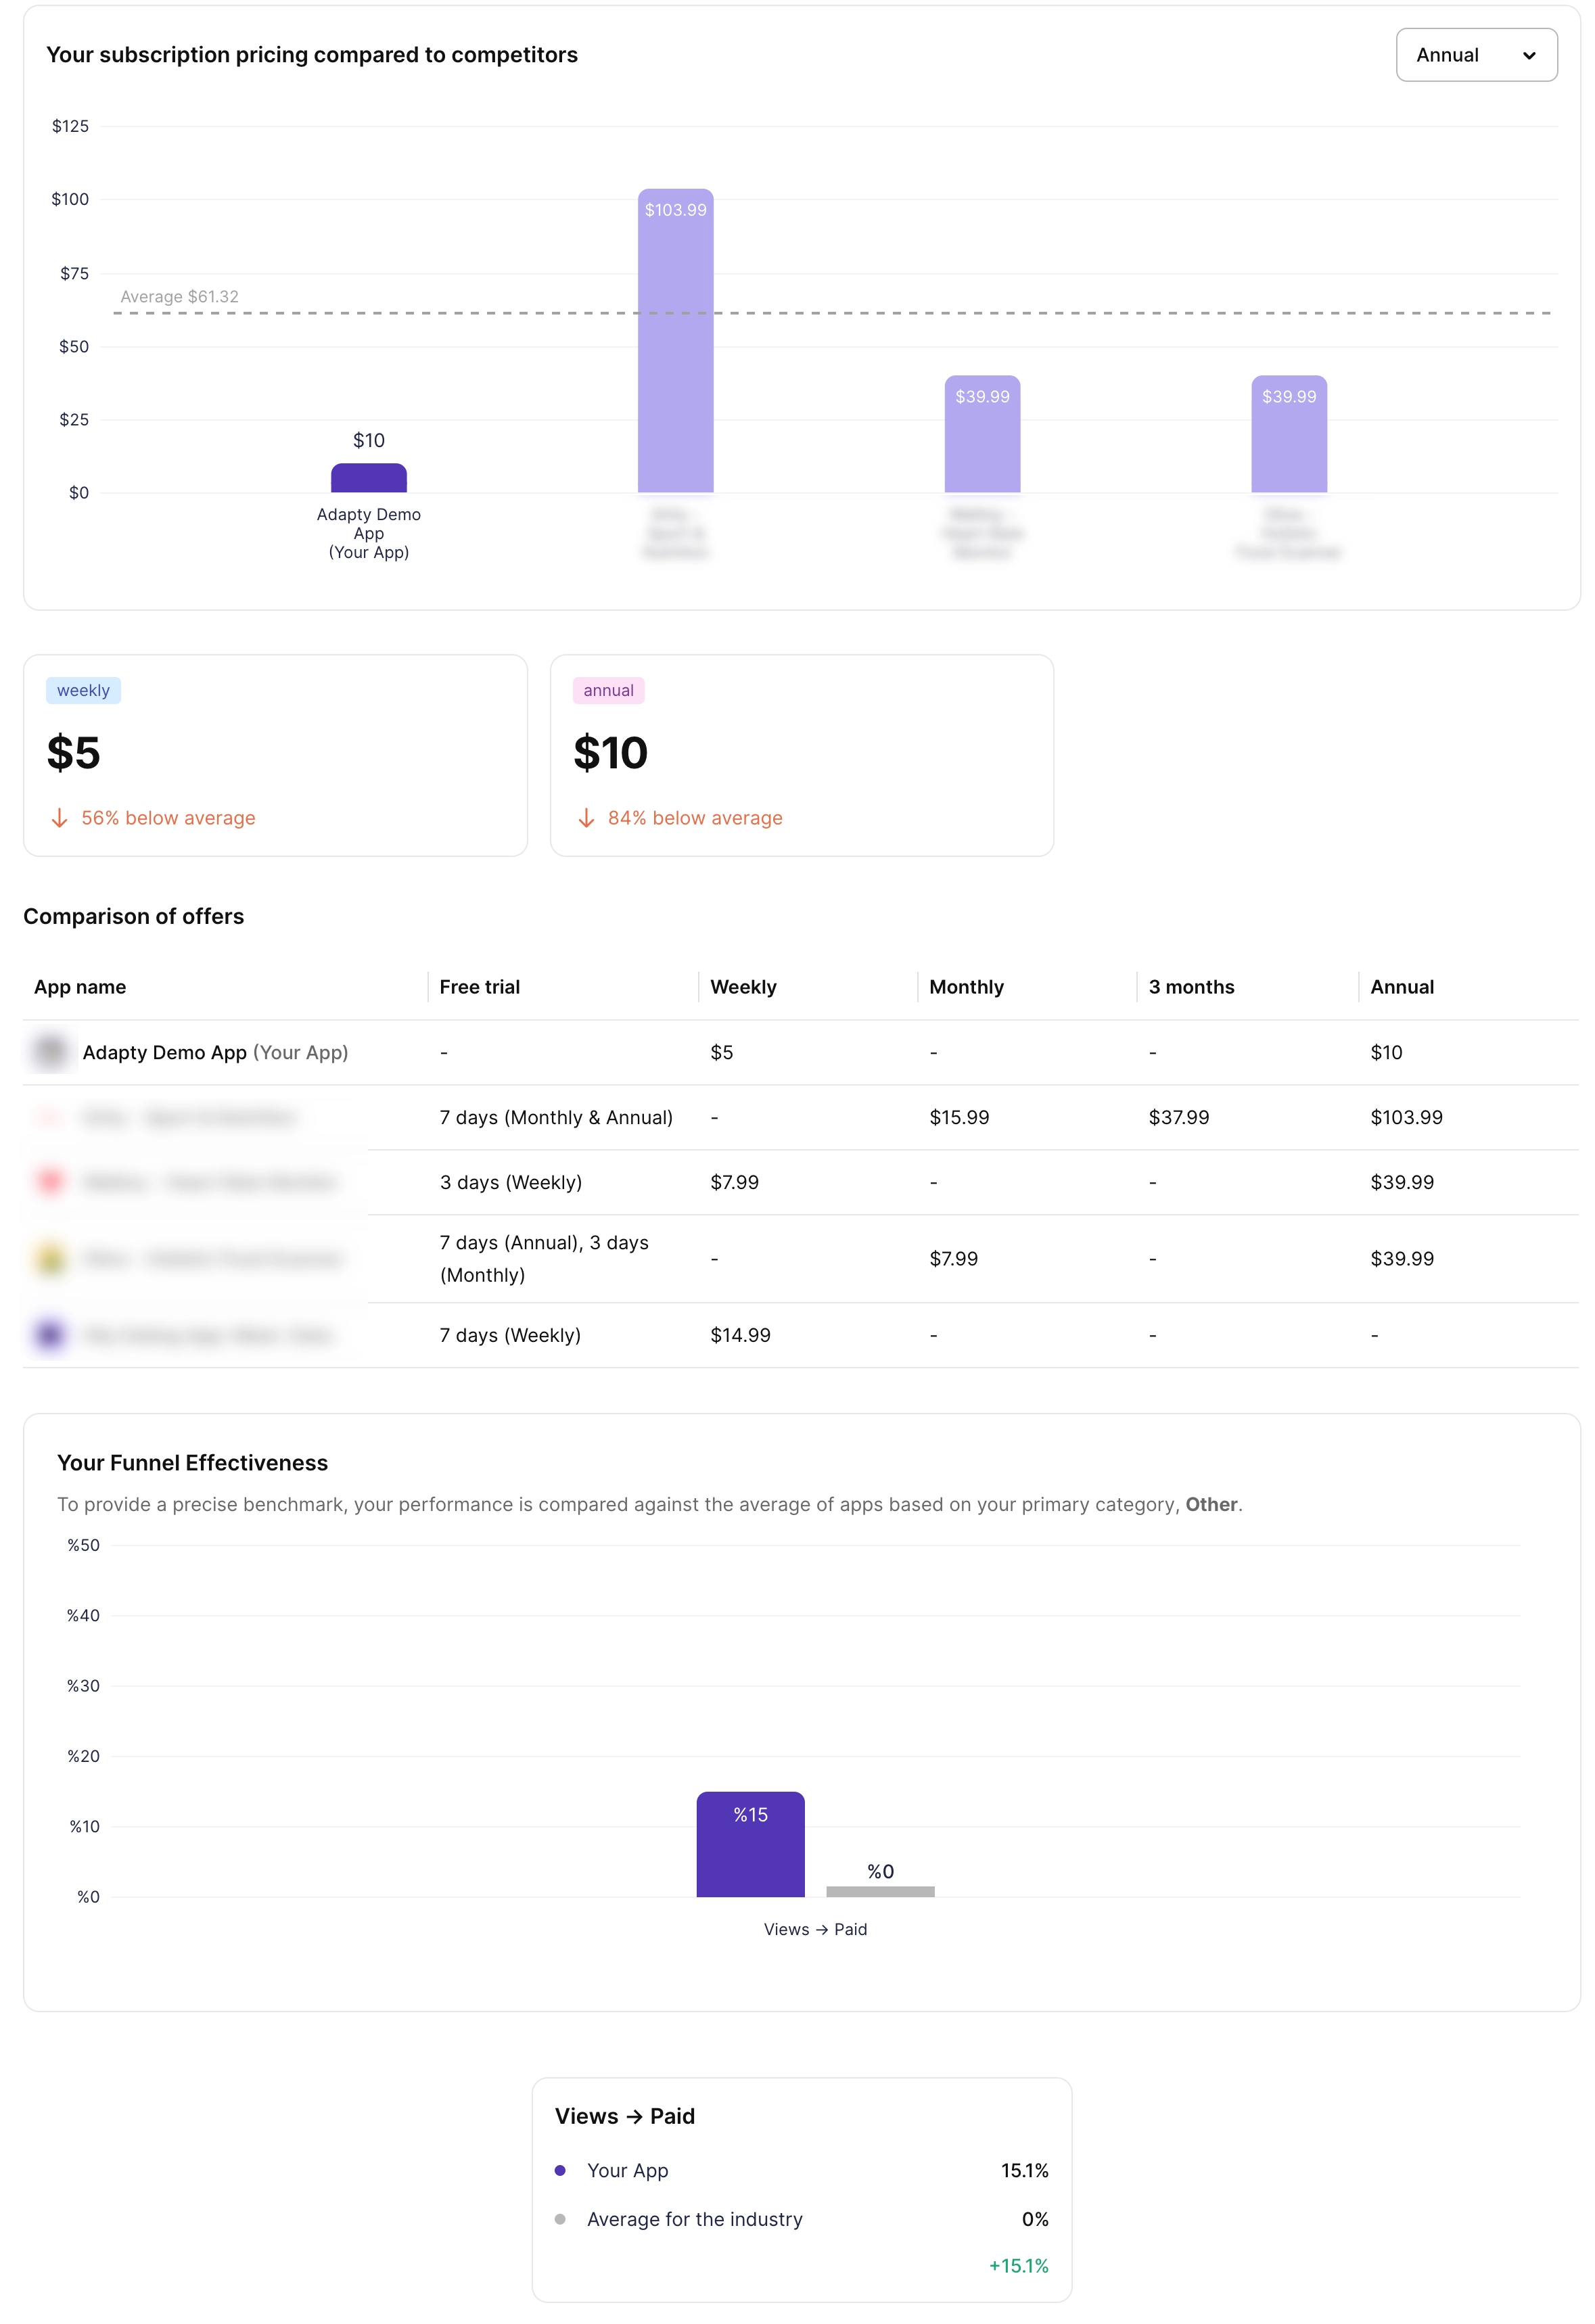Click the down arrow beside 84% below average
The image size is (1595, 2324).
(x=586, y=818)
